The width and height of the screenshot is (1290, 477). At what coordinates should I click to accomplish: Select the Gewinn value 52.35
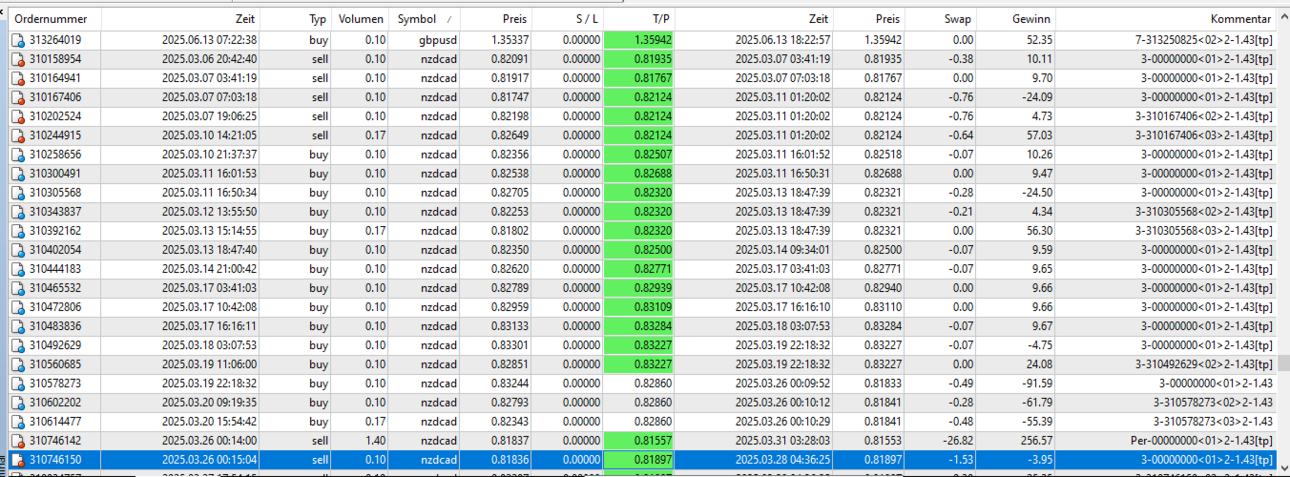click(1039, 41)
